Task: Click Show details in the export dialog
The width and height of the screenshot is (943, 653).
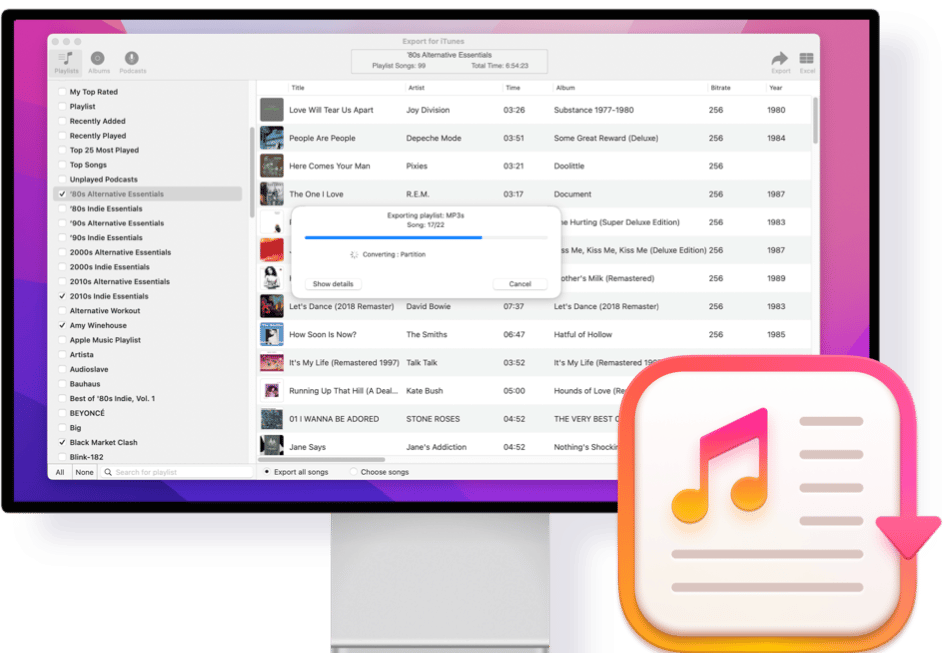Action: [333, 284]
